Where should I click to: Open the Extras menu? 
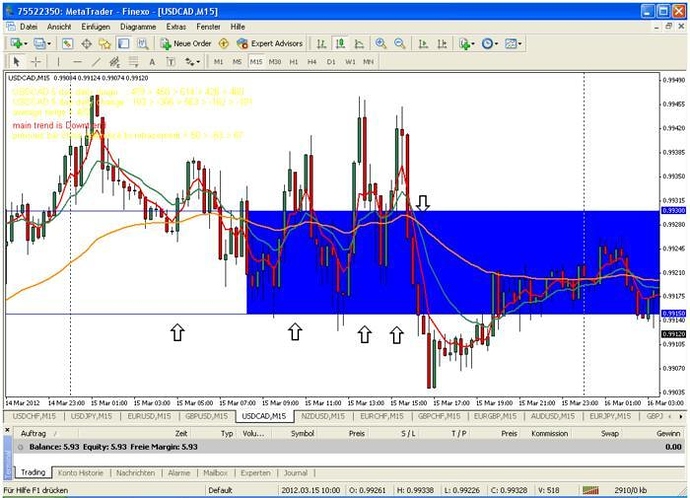pos(176,27)
